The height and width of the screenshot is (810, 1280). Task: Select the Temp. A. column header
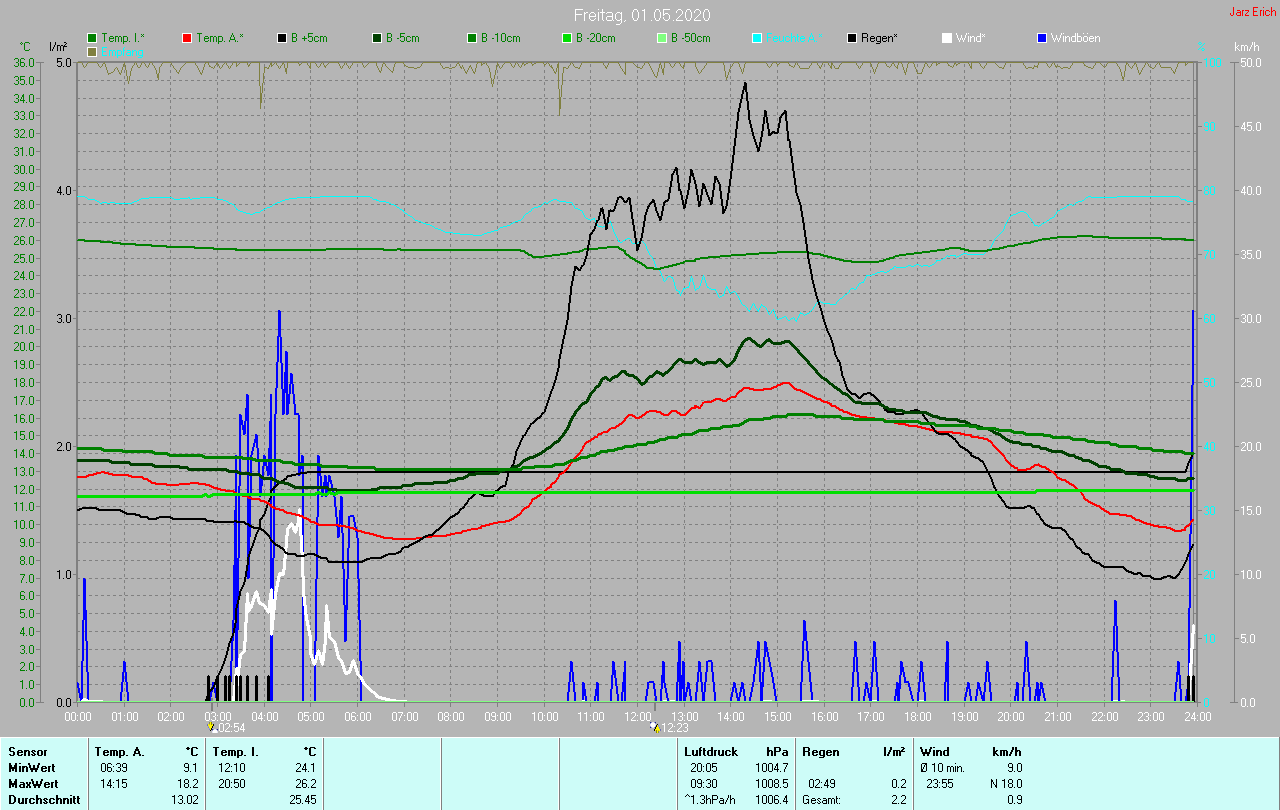click(119, 751)
